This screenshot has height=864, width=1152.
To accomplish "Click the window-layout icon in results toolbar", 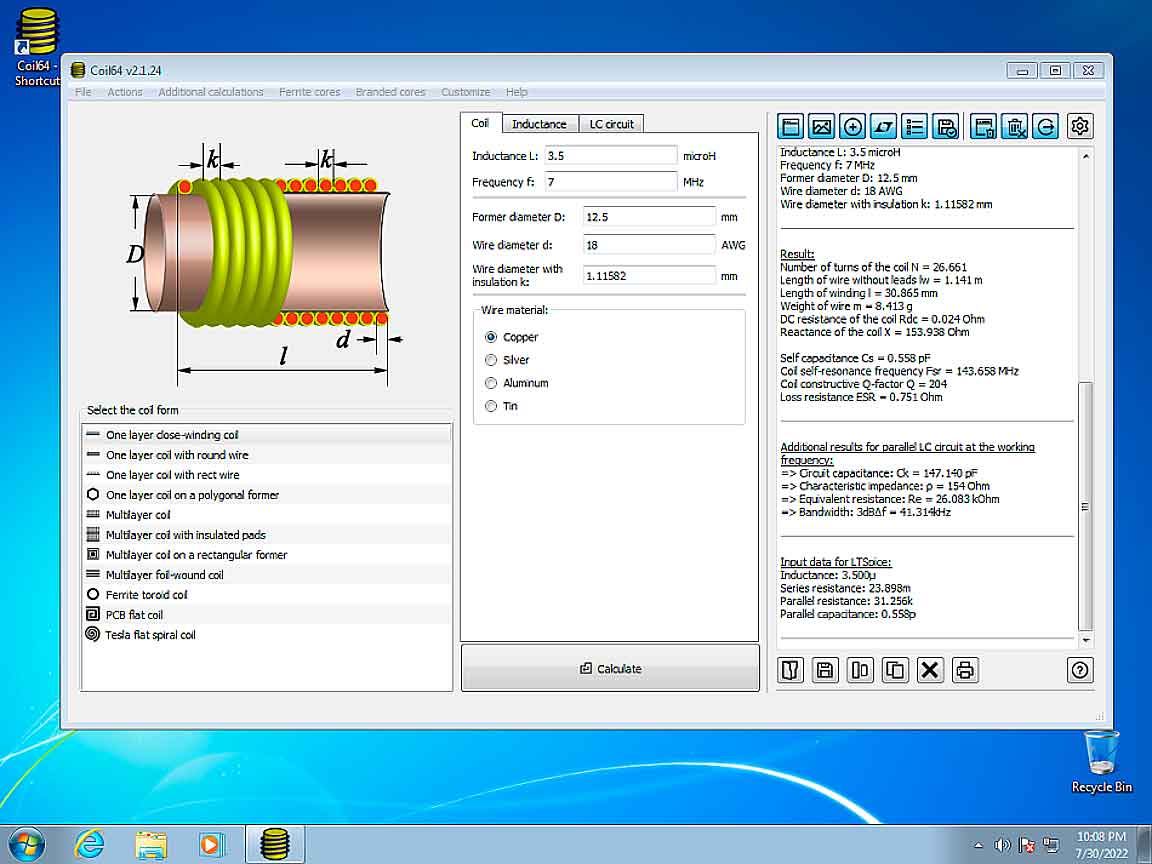I will tap(791, 126).
